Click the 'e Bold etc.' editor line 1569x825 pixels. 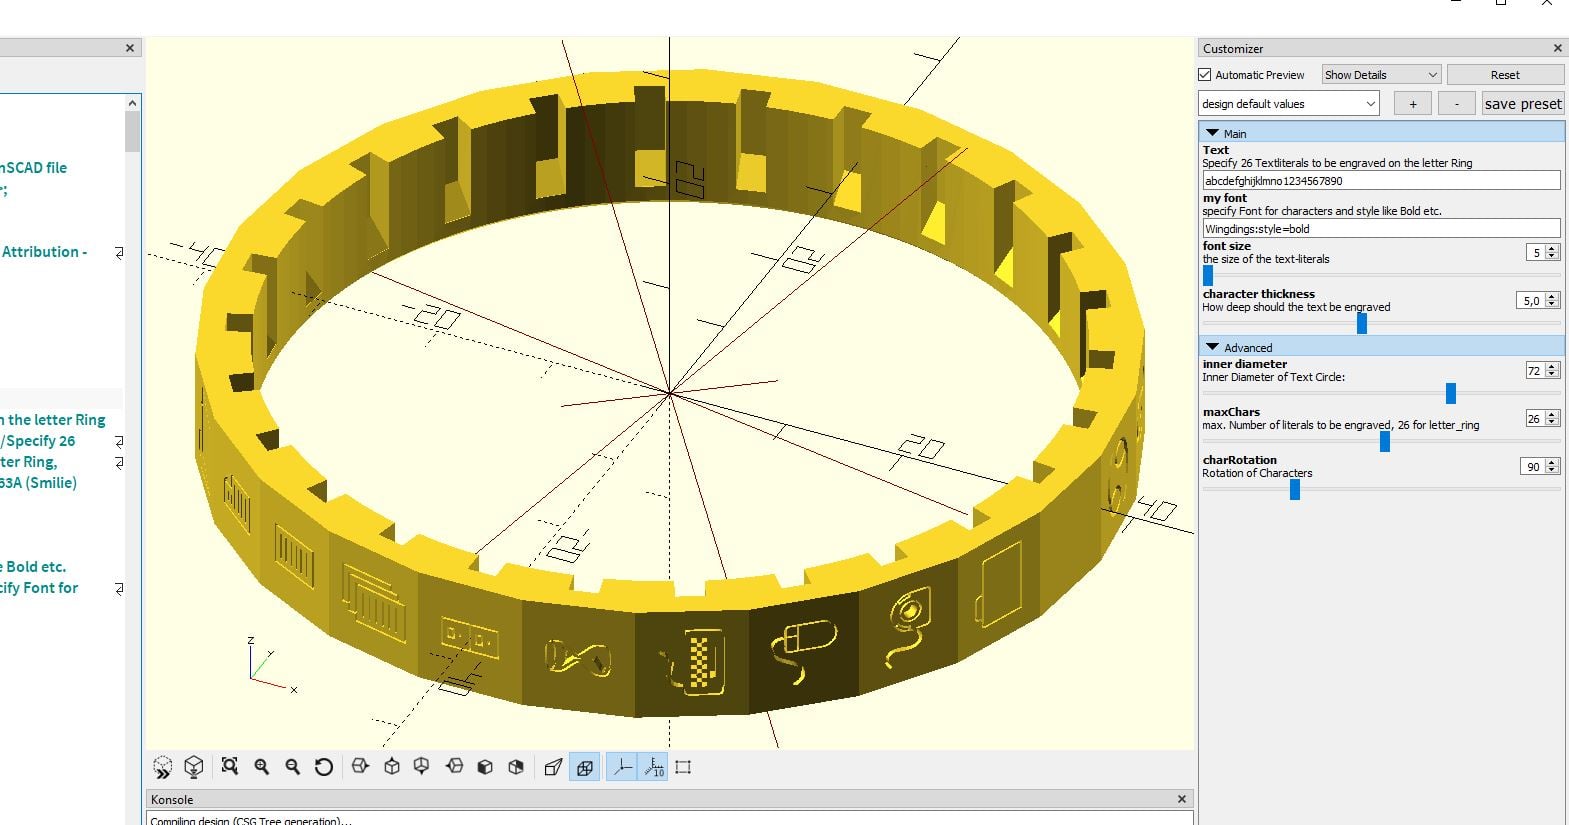(x=33, y=567)
